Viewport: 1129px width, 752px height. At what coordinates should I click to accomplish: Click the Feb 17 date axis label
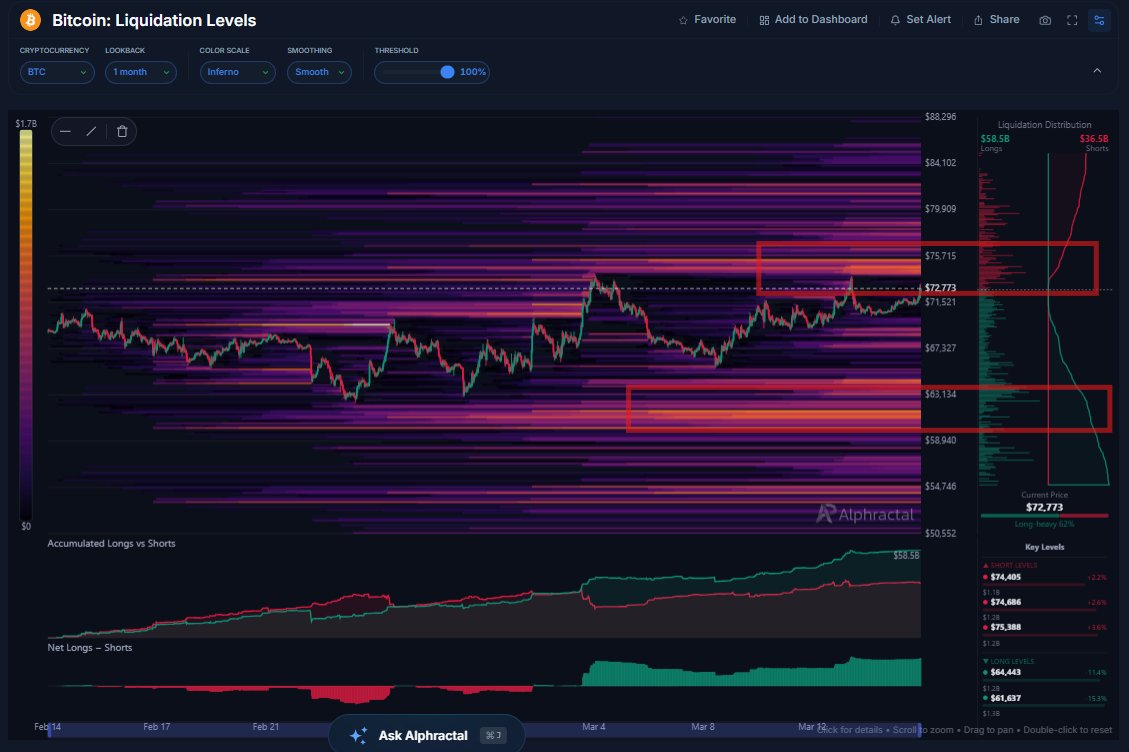click(x=156, y=727)
